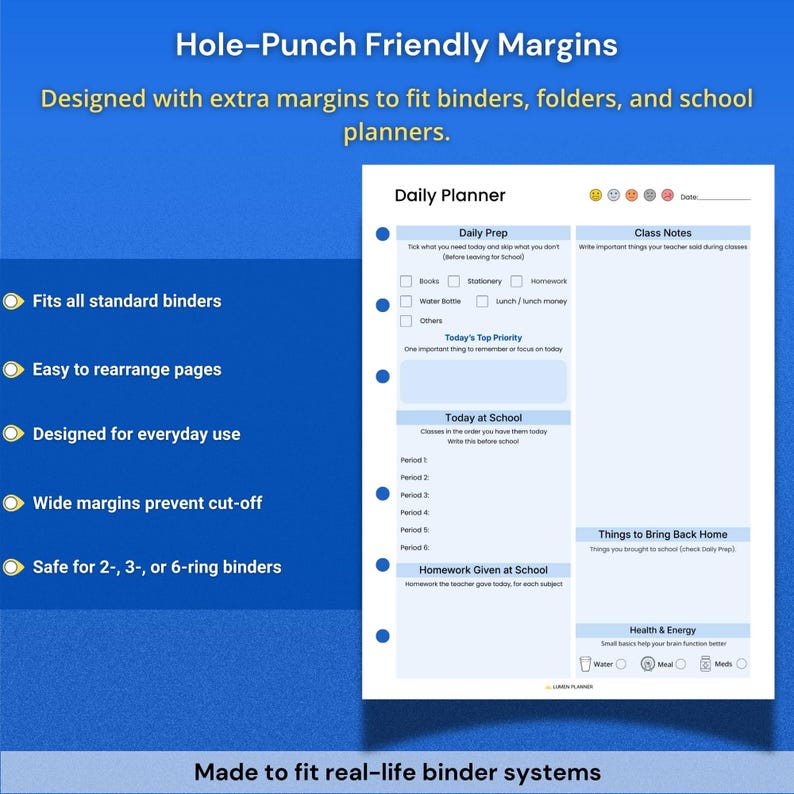This screenshot has height=794, width=794.
Task: Select the Meds radio circle
Action: pos(742,663)
